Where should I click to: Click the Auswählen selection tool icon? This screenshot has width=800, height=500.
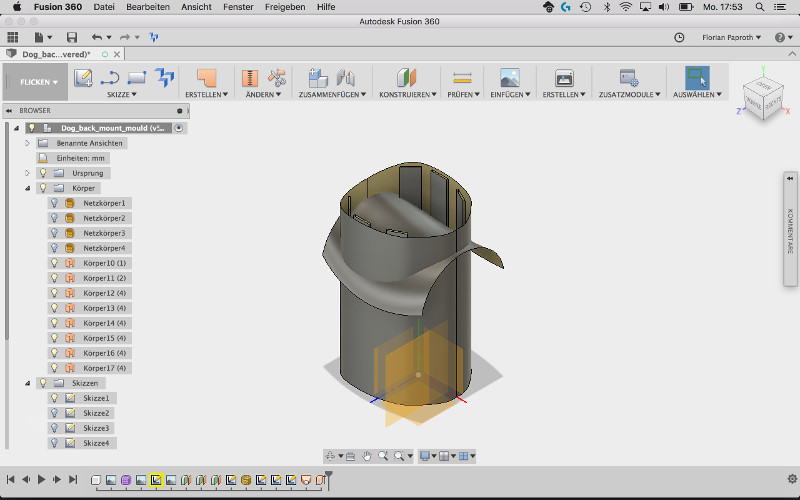tap(697, 78)
